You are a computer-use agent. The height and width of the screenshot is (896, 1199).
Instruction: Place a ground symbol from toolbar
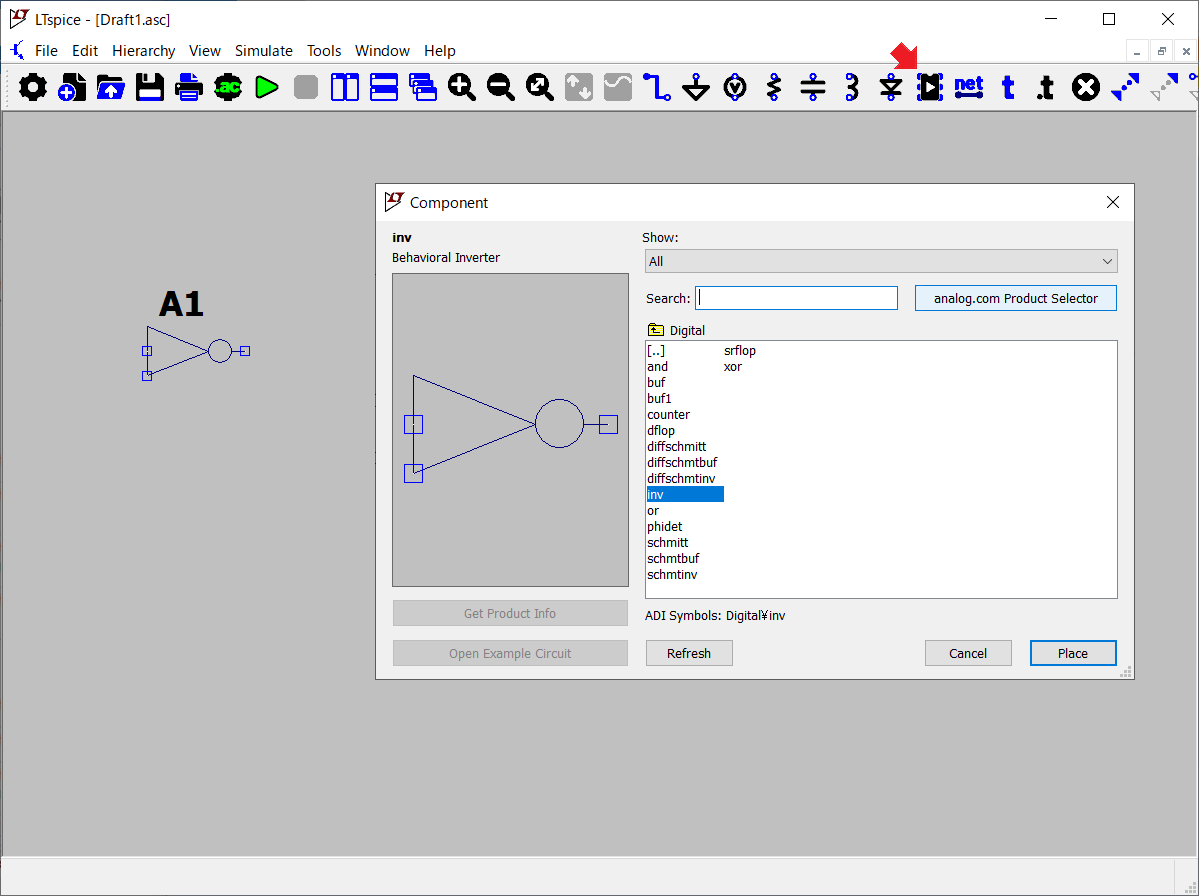click(696, 88)
